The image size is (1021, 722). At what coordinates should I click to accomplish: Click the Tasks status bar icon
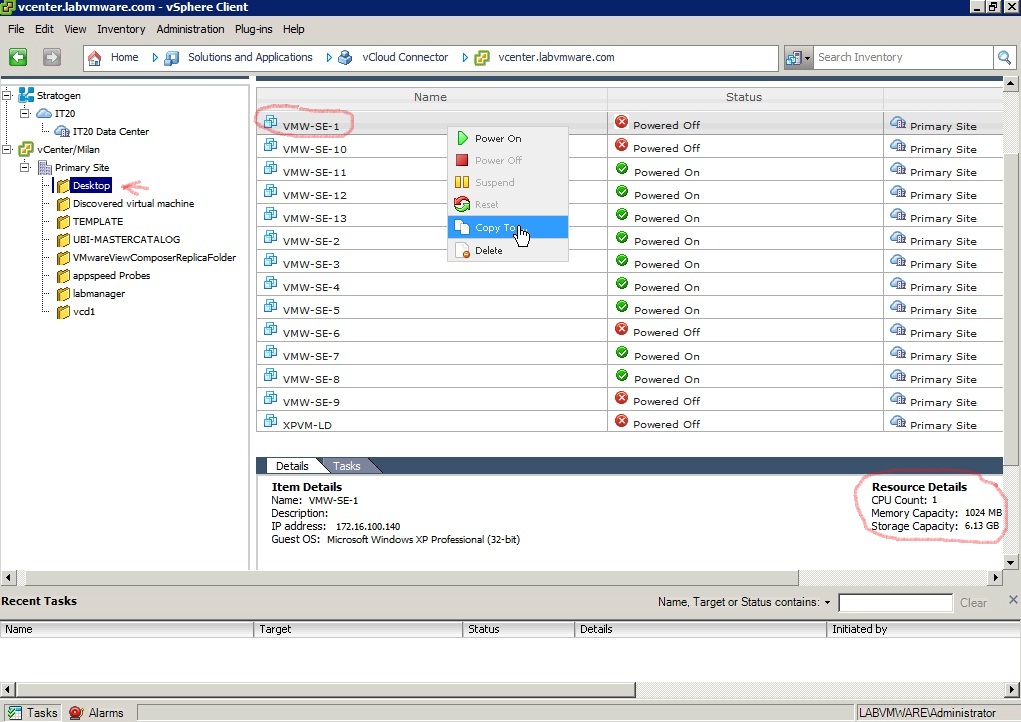[14, 713]
